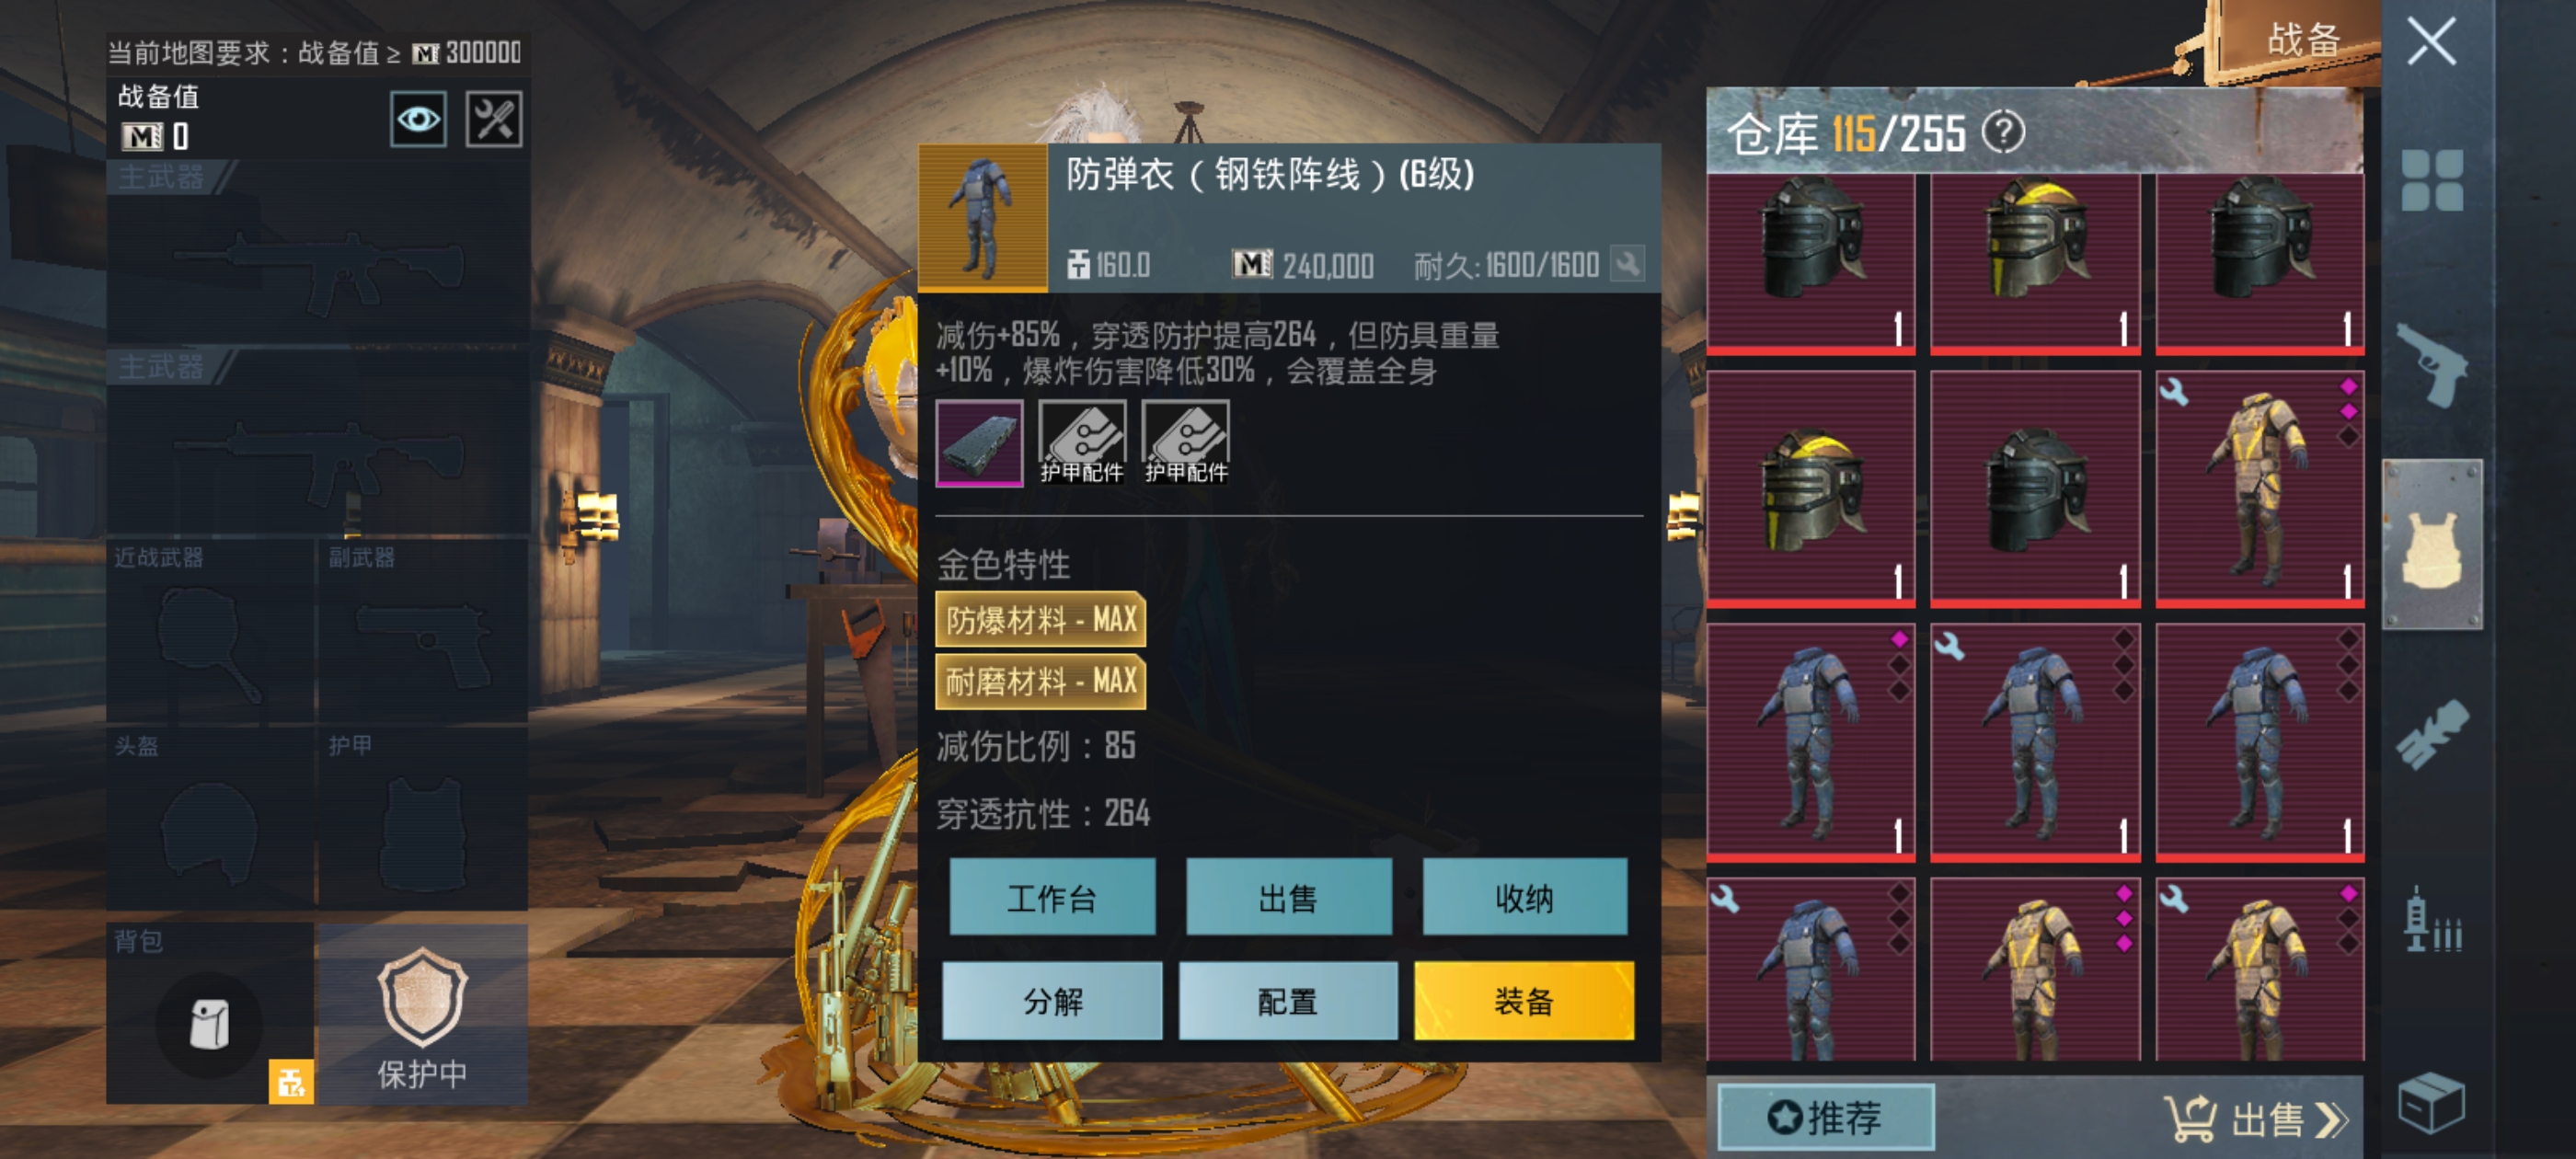Select the first empty 护甲配件 slot
Image resolution: width=2576 pixels, height=1159 pixels.
(1082, 443)
